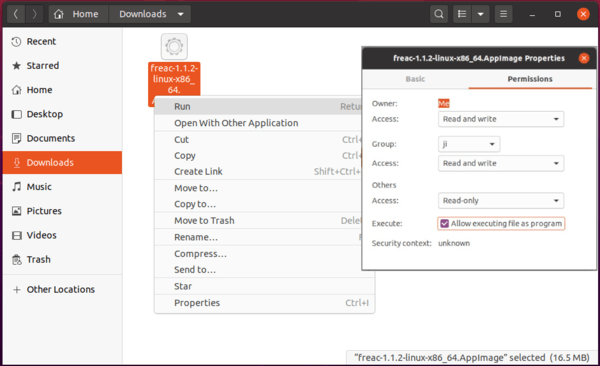This screenshot has width=600, height=366.
Task: Choose Create Link in the context menu
Action: 258,172
